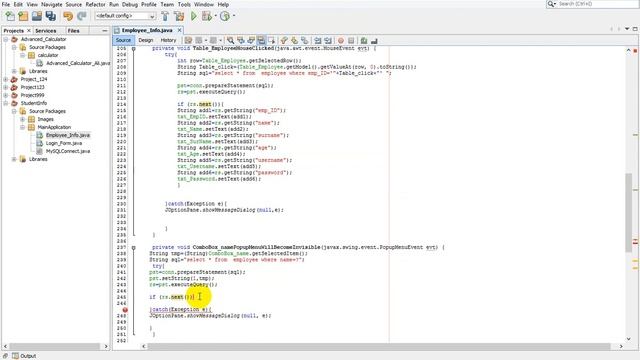Select Advanced_Calculator_All.java in tree

click(78, 63)
